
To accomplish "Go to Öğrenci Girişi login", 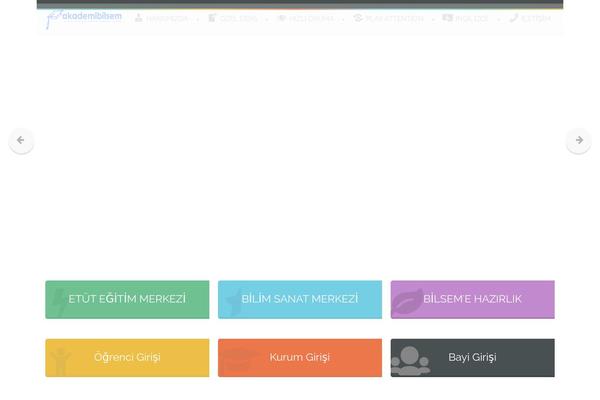I will coord(127,358).
